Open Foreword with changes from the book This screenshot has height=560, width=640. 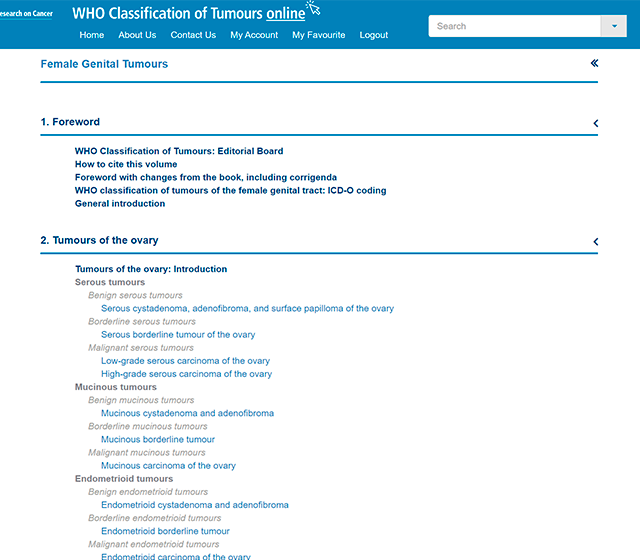pyautogui.click(x=206, y=177)
